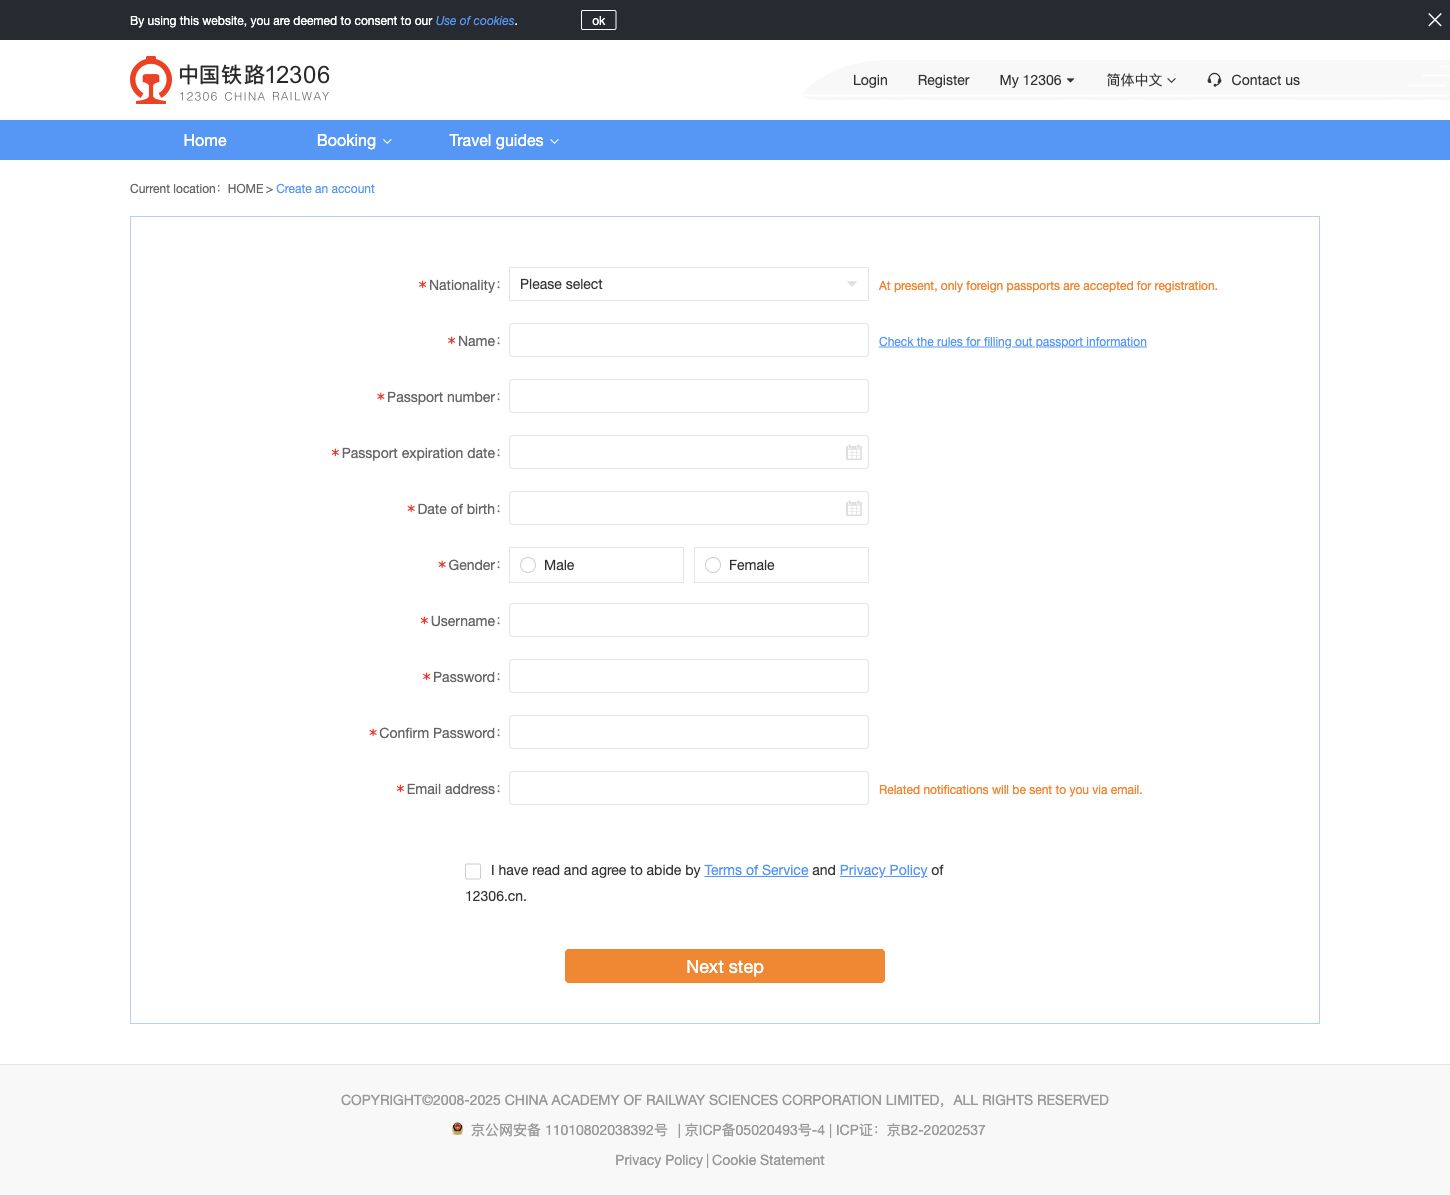Expand the My 12306 menu
The height and width of the screenshot is (1195, 1450).
click(1037, 80)
